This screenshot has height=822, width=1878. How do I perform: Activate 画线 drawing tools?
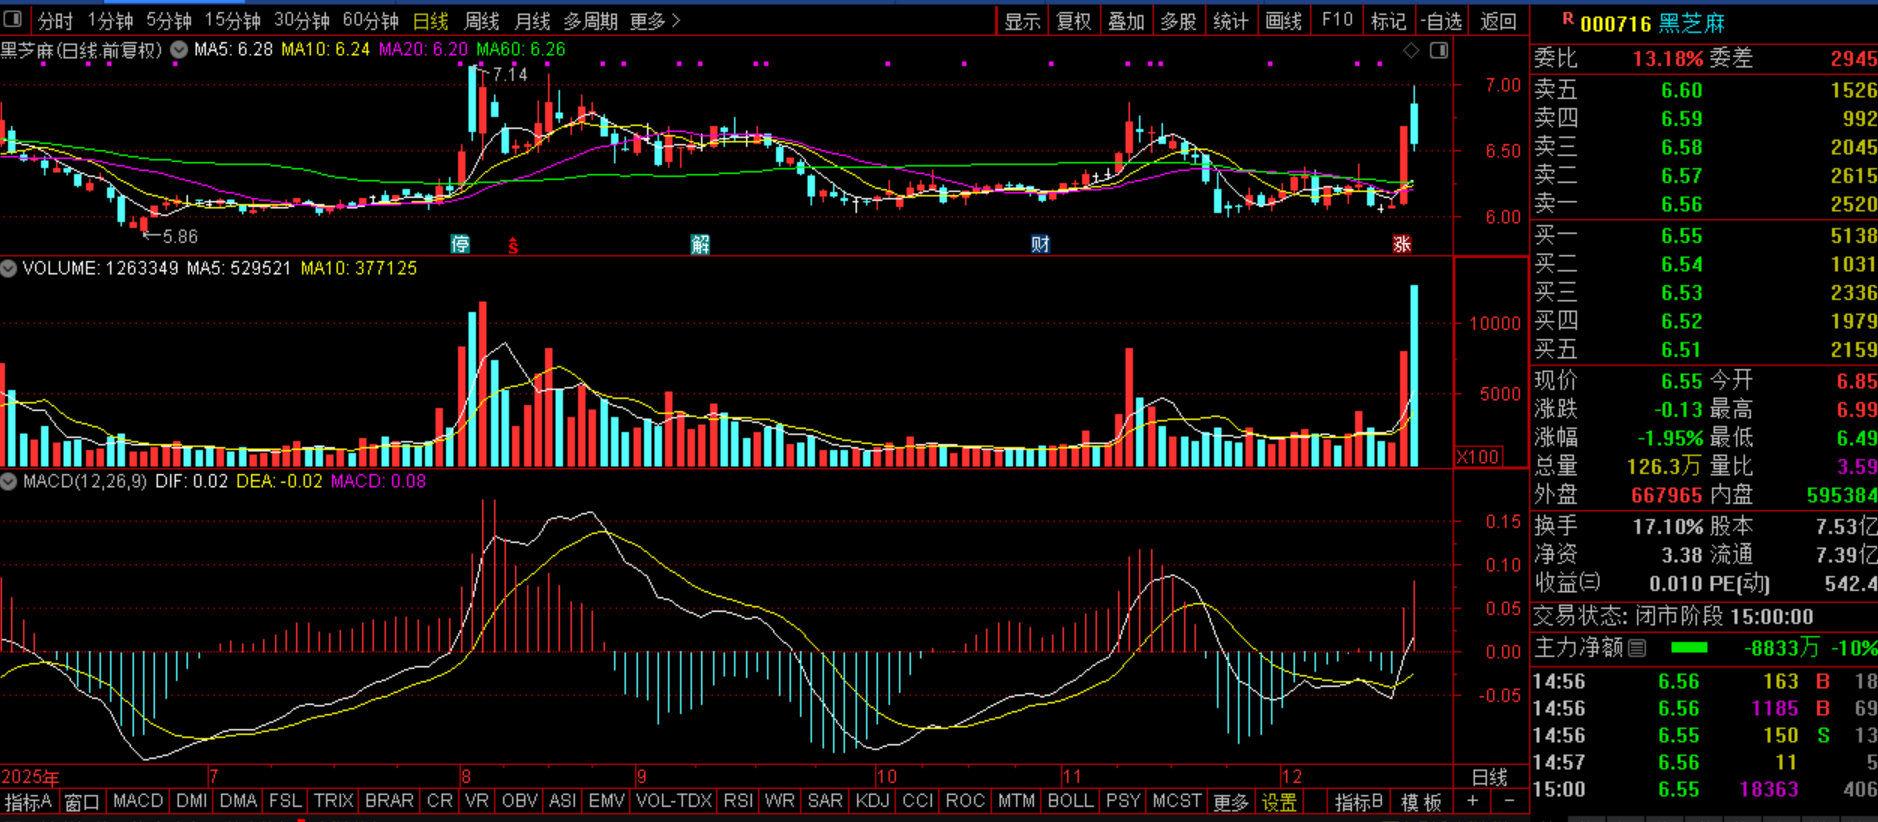point(1283,21)
